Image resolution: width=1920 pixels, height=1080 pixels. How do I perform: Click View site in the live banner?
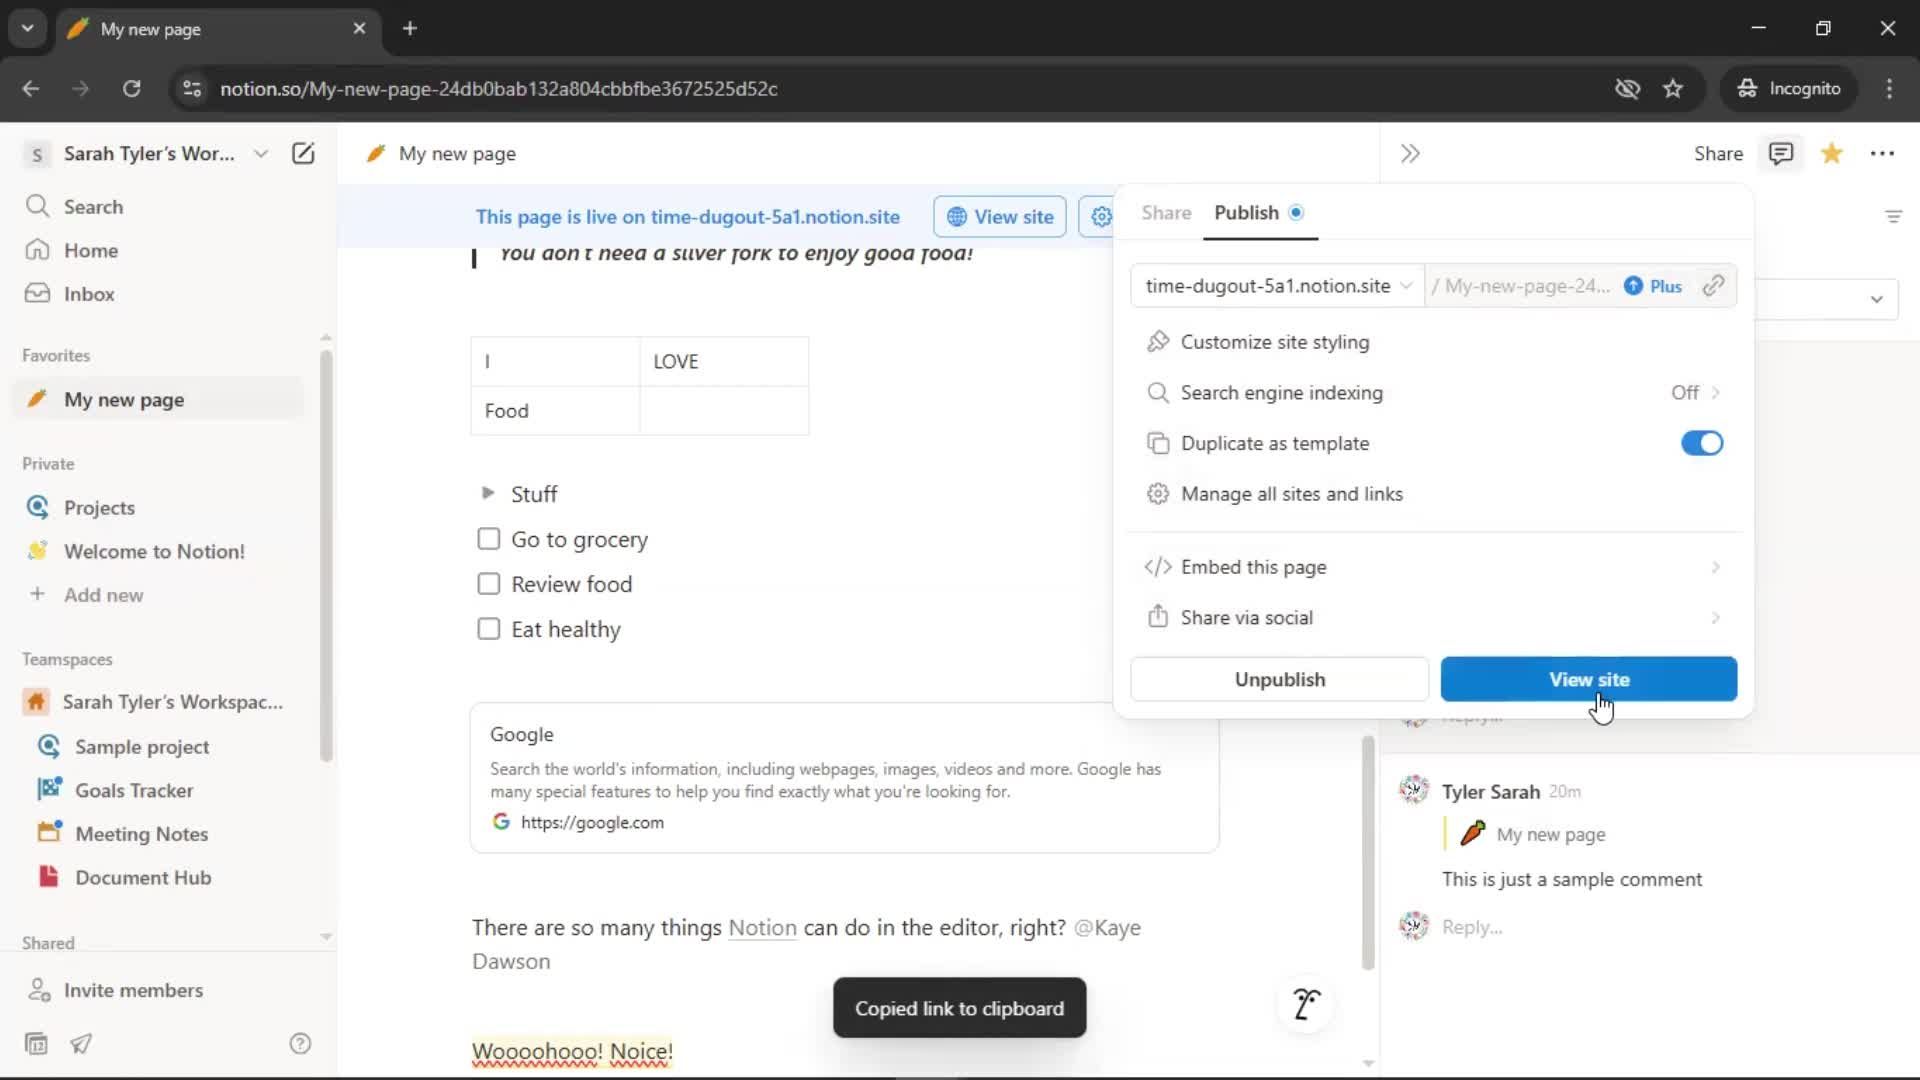(x=1000, y=216)
